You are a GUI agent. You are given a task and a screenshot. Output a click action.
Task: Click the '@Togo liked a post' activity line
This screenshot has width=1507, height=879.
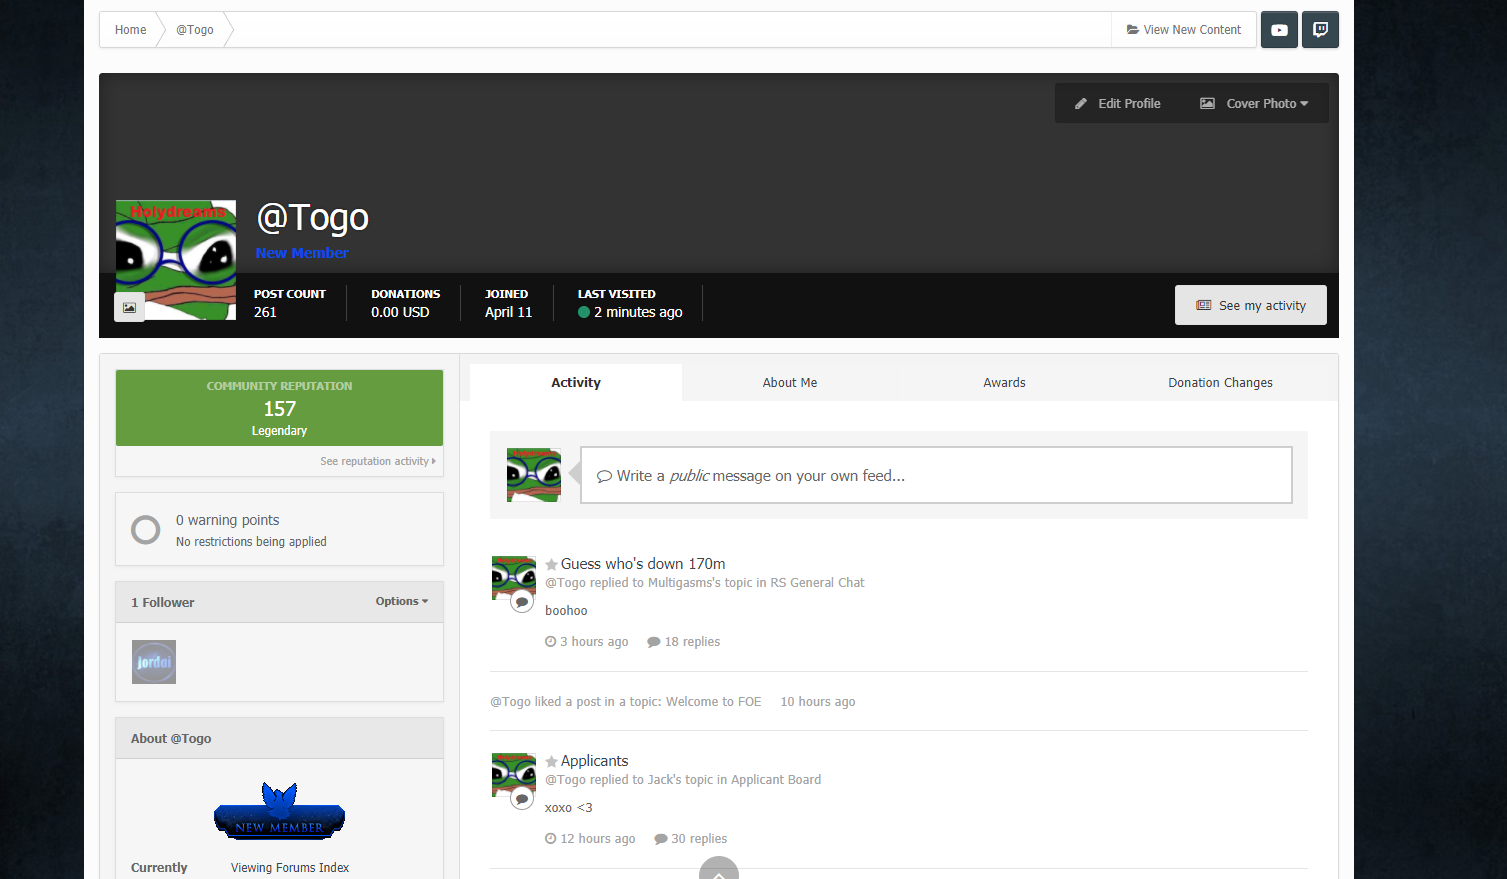[626, 702]
